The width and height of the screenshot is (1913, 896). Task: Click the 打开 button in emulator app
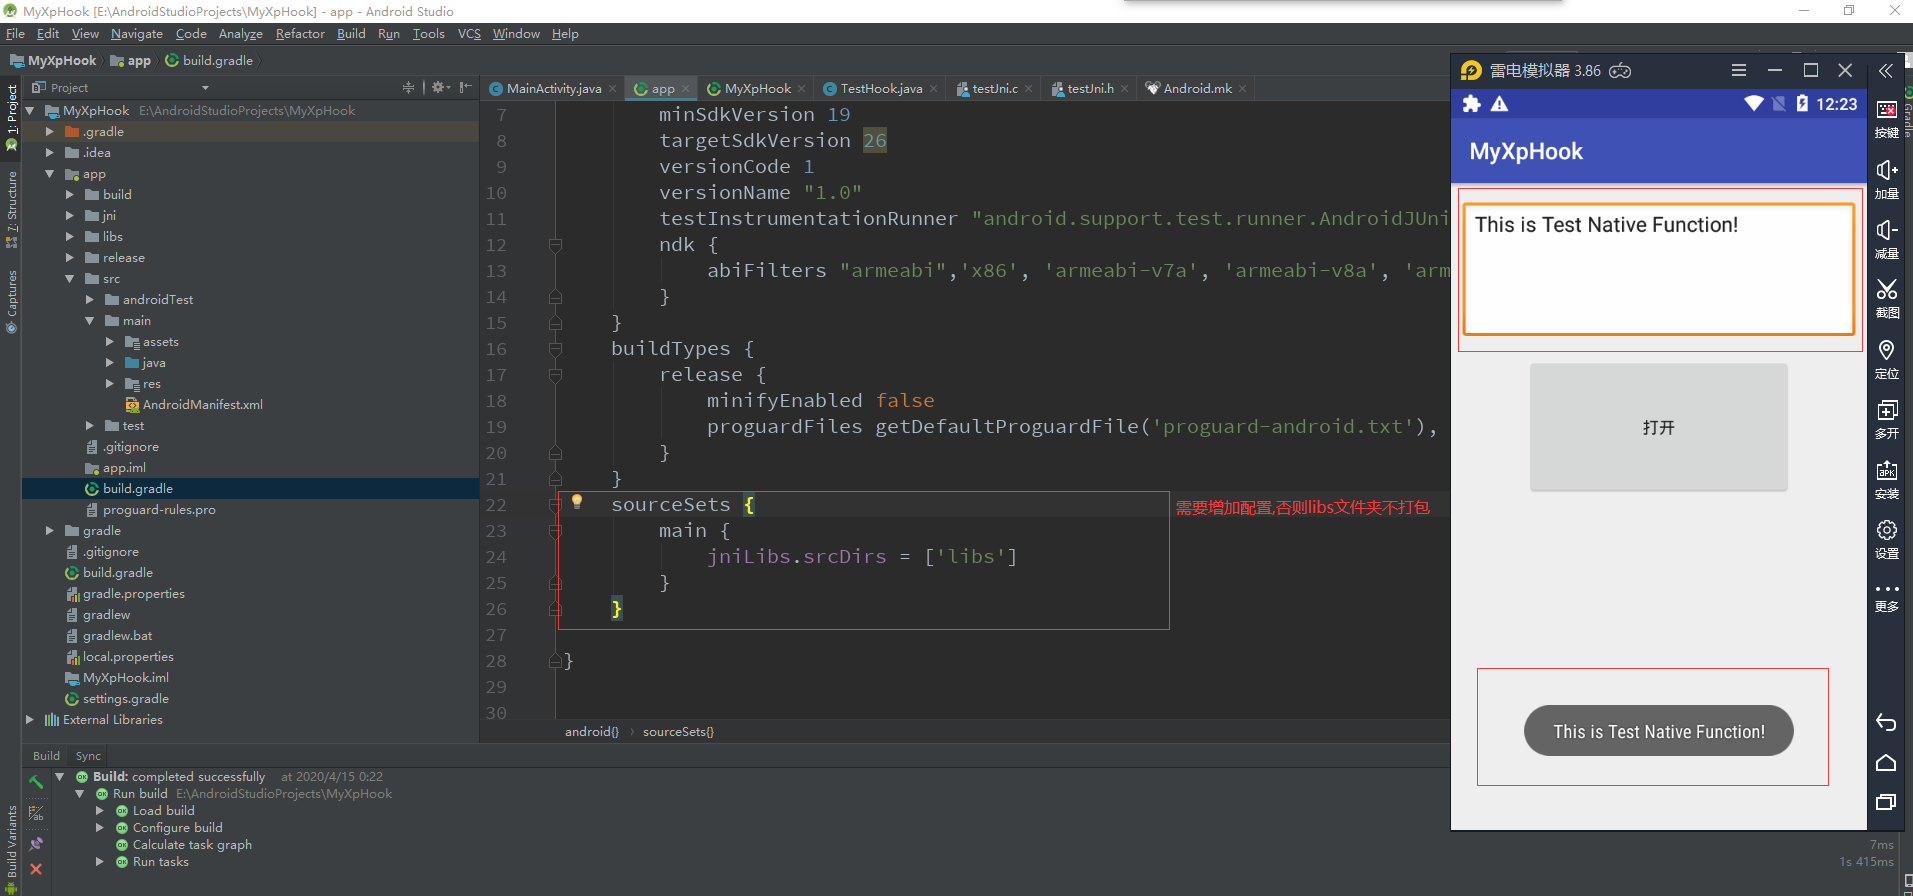(1658, 427)
